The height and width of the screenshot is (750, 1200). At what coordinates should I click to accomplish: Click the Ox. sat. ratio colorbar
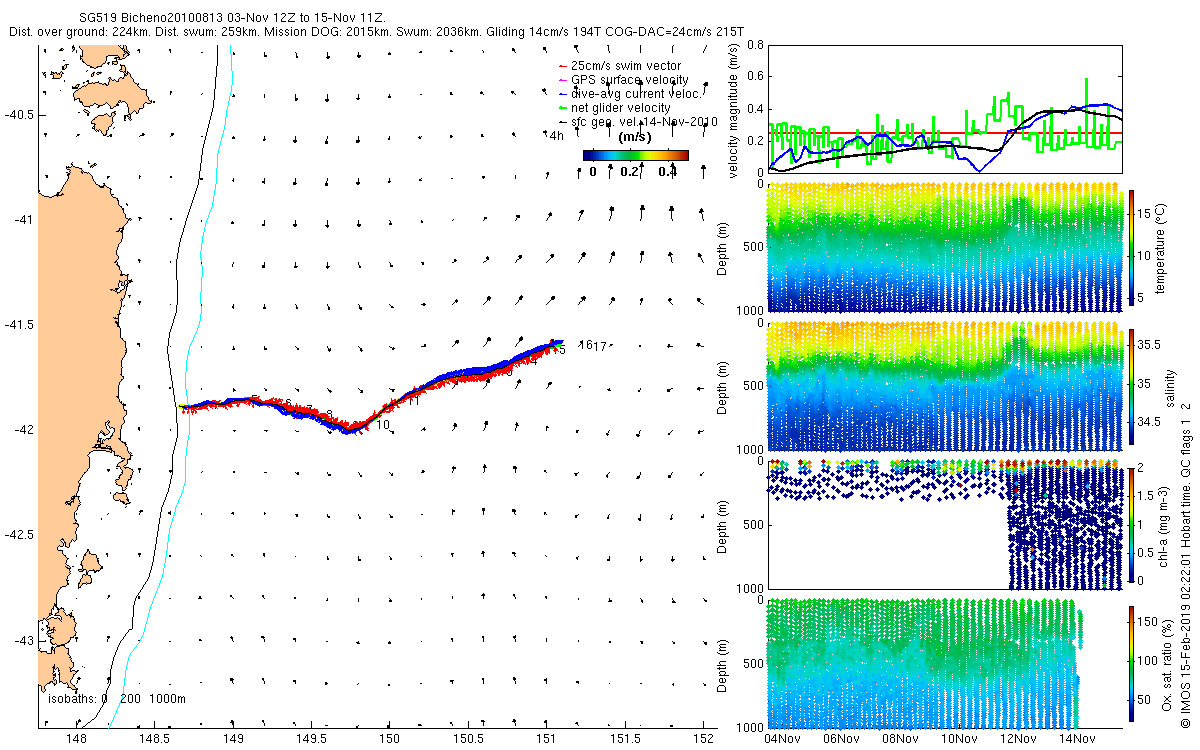pos(1132,663)
